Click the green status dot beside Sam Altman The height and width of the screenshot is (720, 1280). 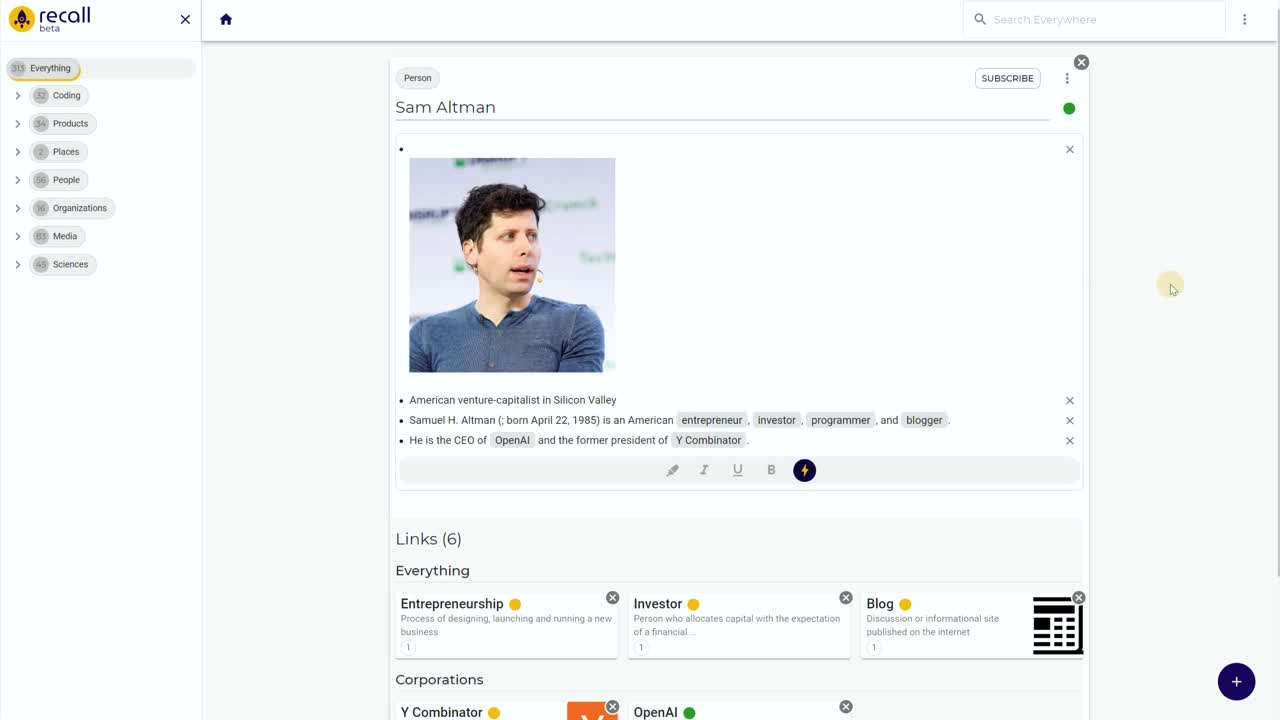point(1069,108)
